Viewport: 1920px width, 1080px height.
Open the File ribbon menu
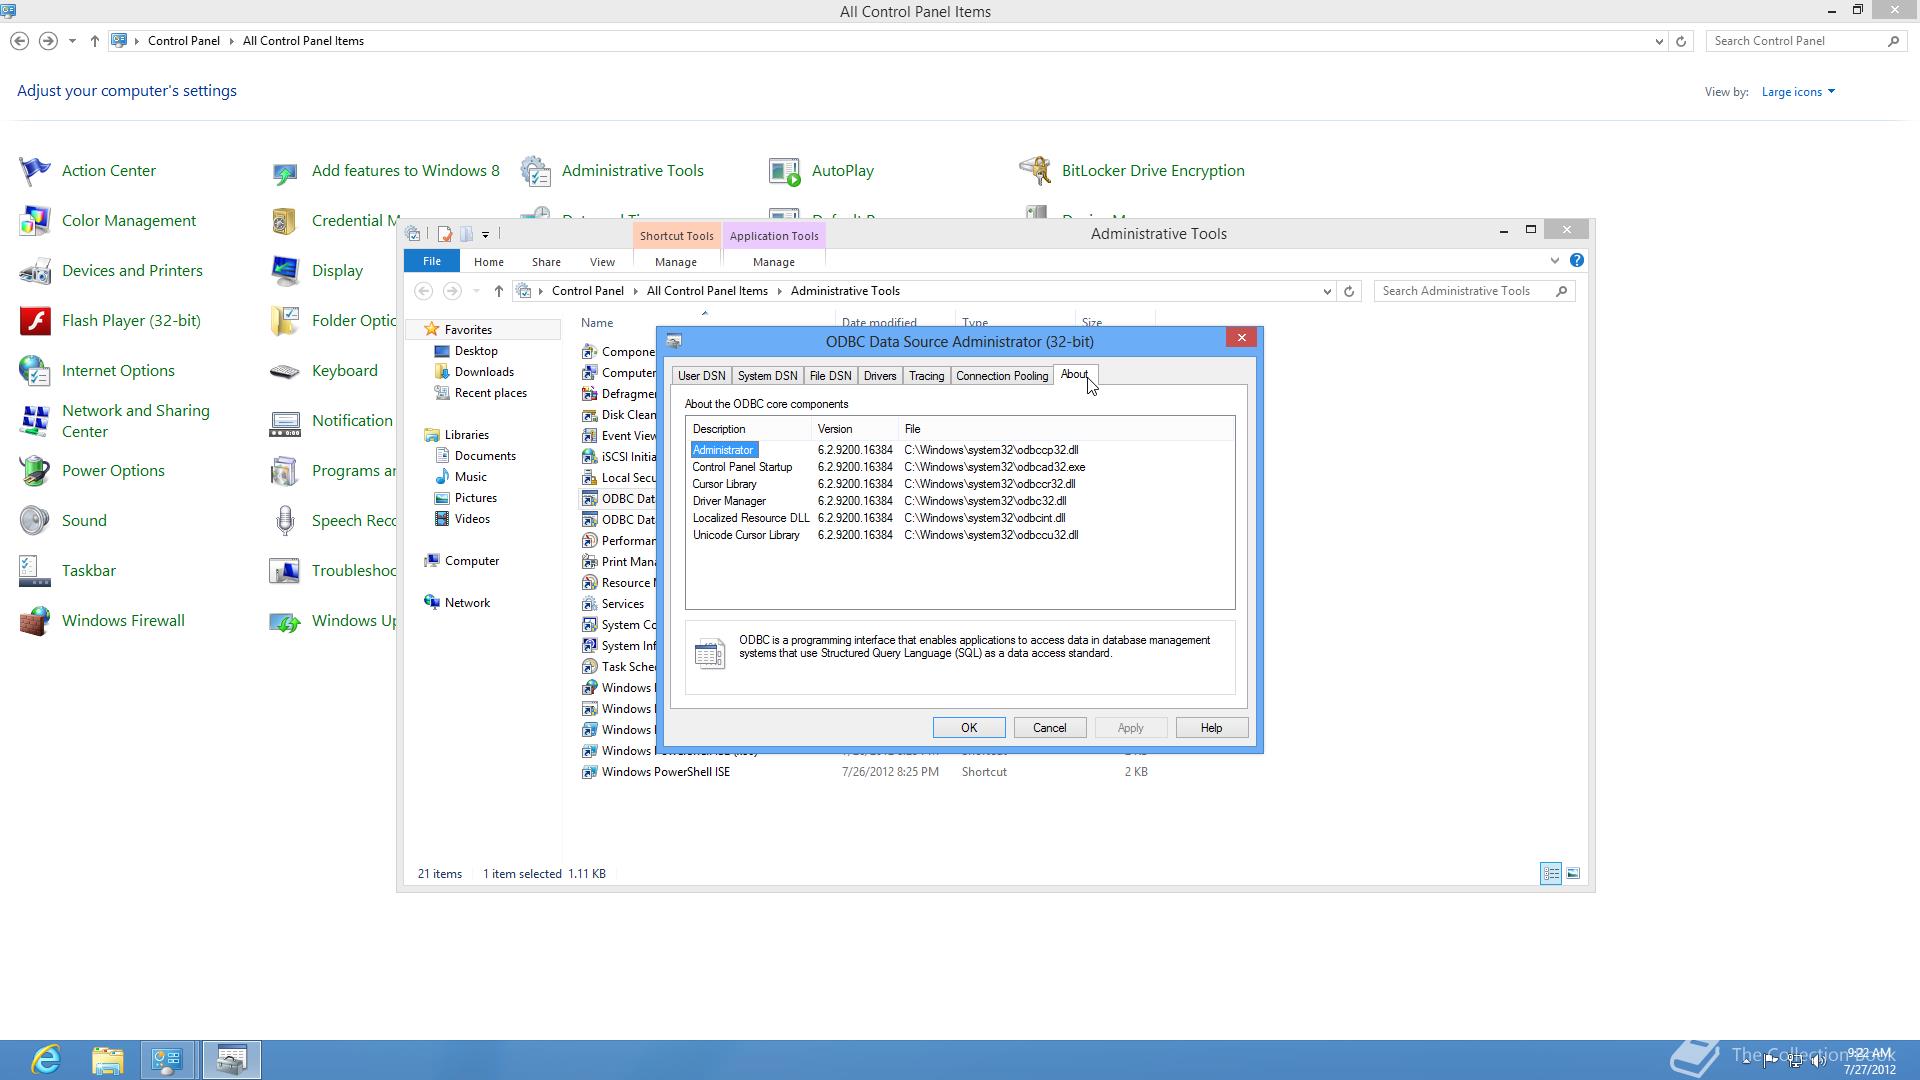[x=431, y=261]
